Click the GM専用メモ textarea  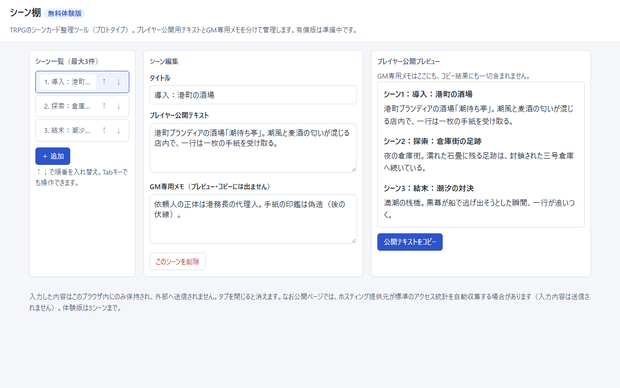click(x=253, y=219)
